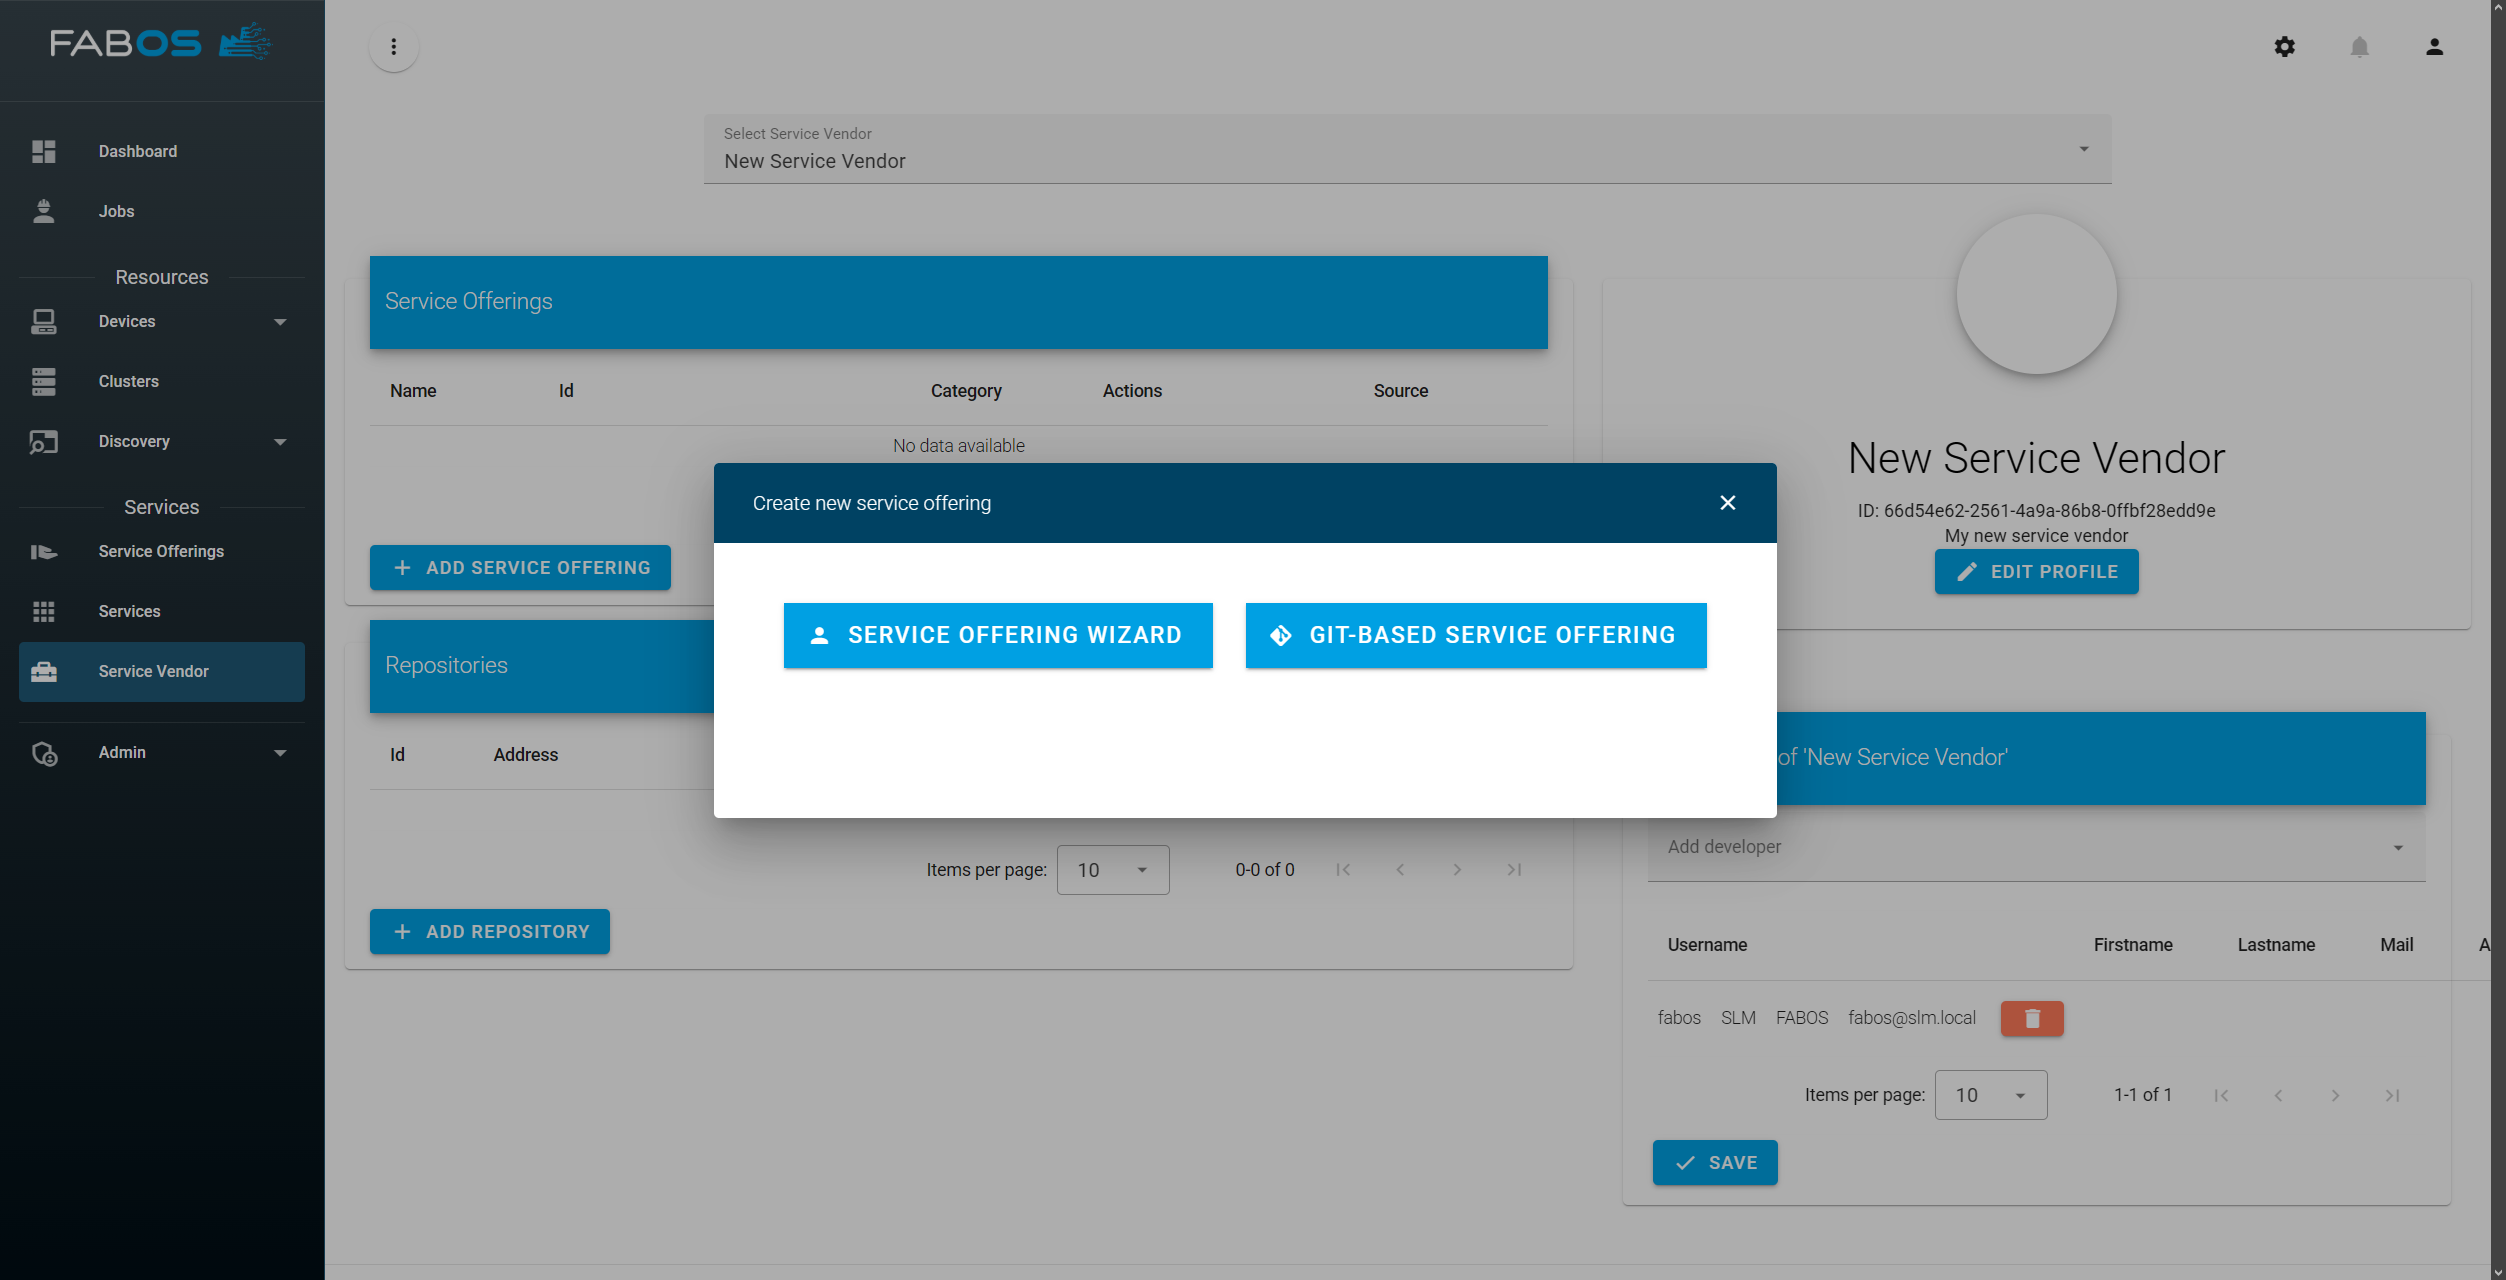Click Edit Profile for New Service Vendor
Image resolution: width=2506 pixels, height=1280 pixels.
click(x=2036, y=571)
